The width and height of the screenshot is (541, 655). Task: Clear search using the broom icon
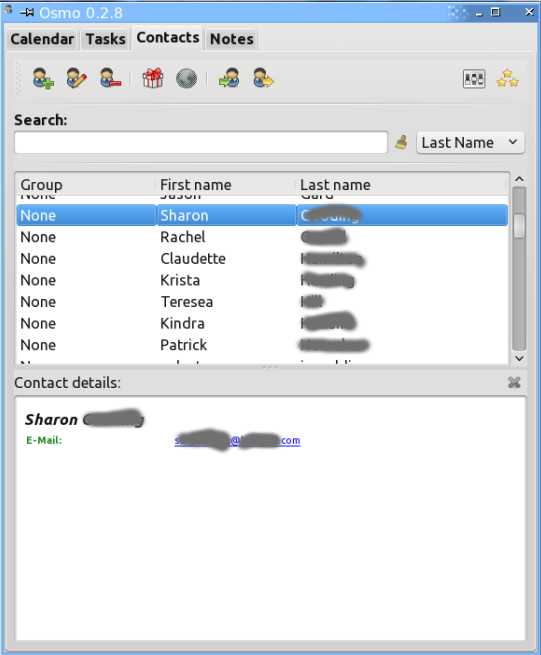[401, 142]
